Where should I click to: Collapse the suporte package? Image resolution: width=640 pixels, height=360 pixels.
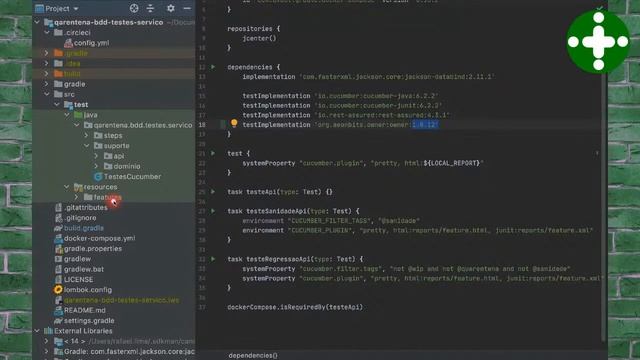pos(87,145)
